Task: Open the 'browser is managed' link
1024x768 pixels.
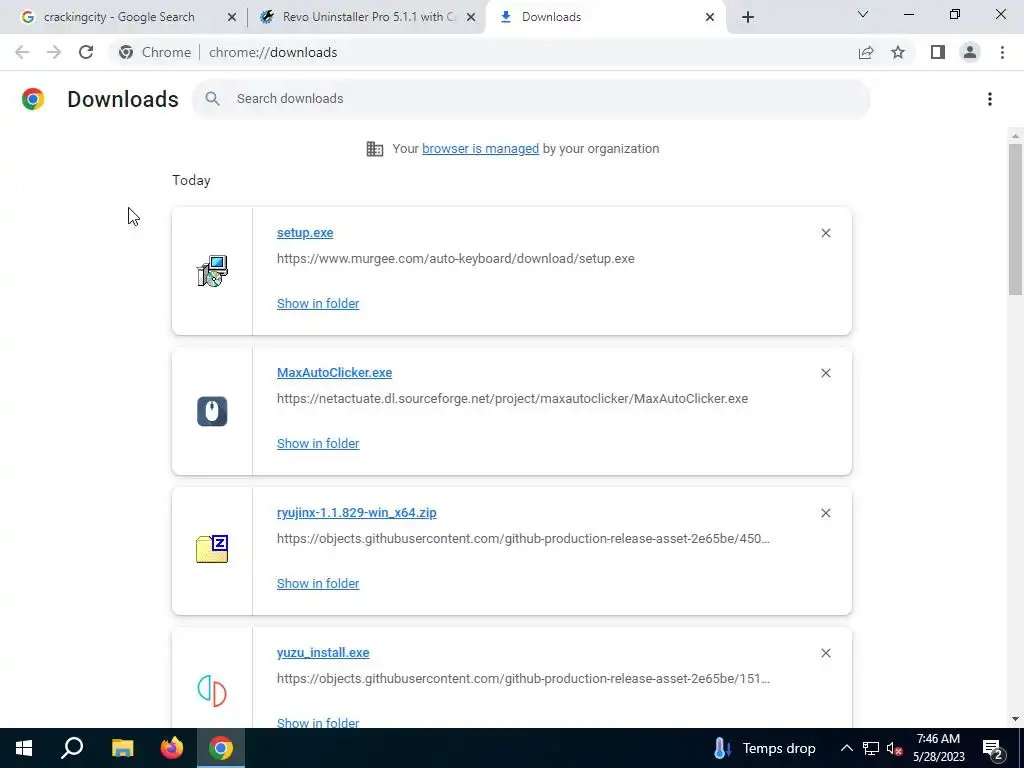Action: (481, 149)
